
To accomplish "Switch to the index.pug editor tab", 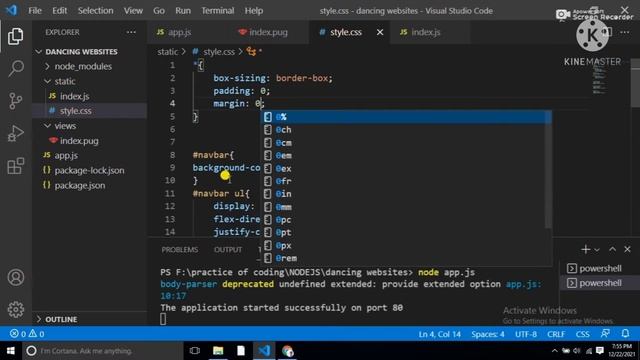I will [269, 32].
